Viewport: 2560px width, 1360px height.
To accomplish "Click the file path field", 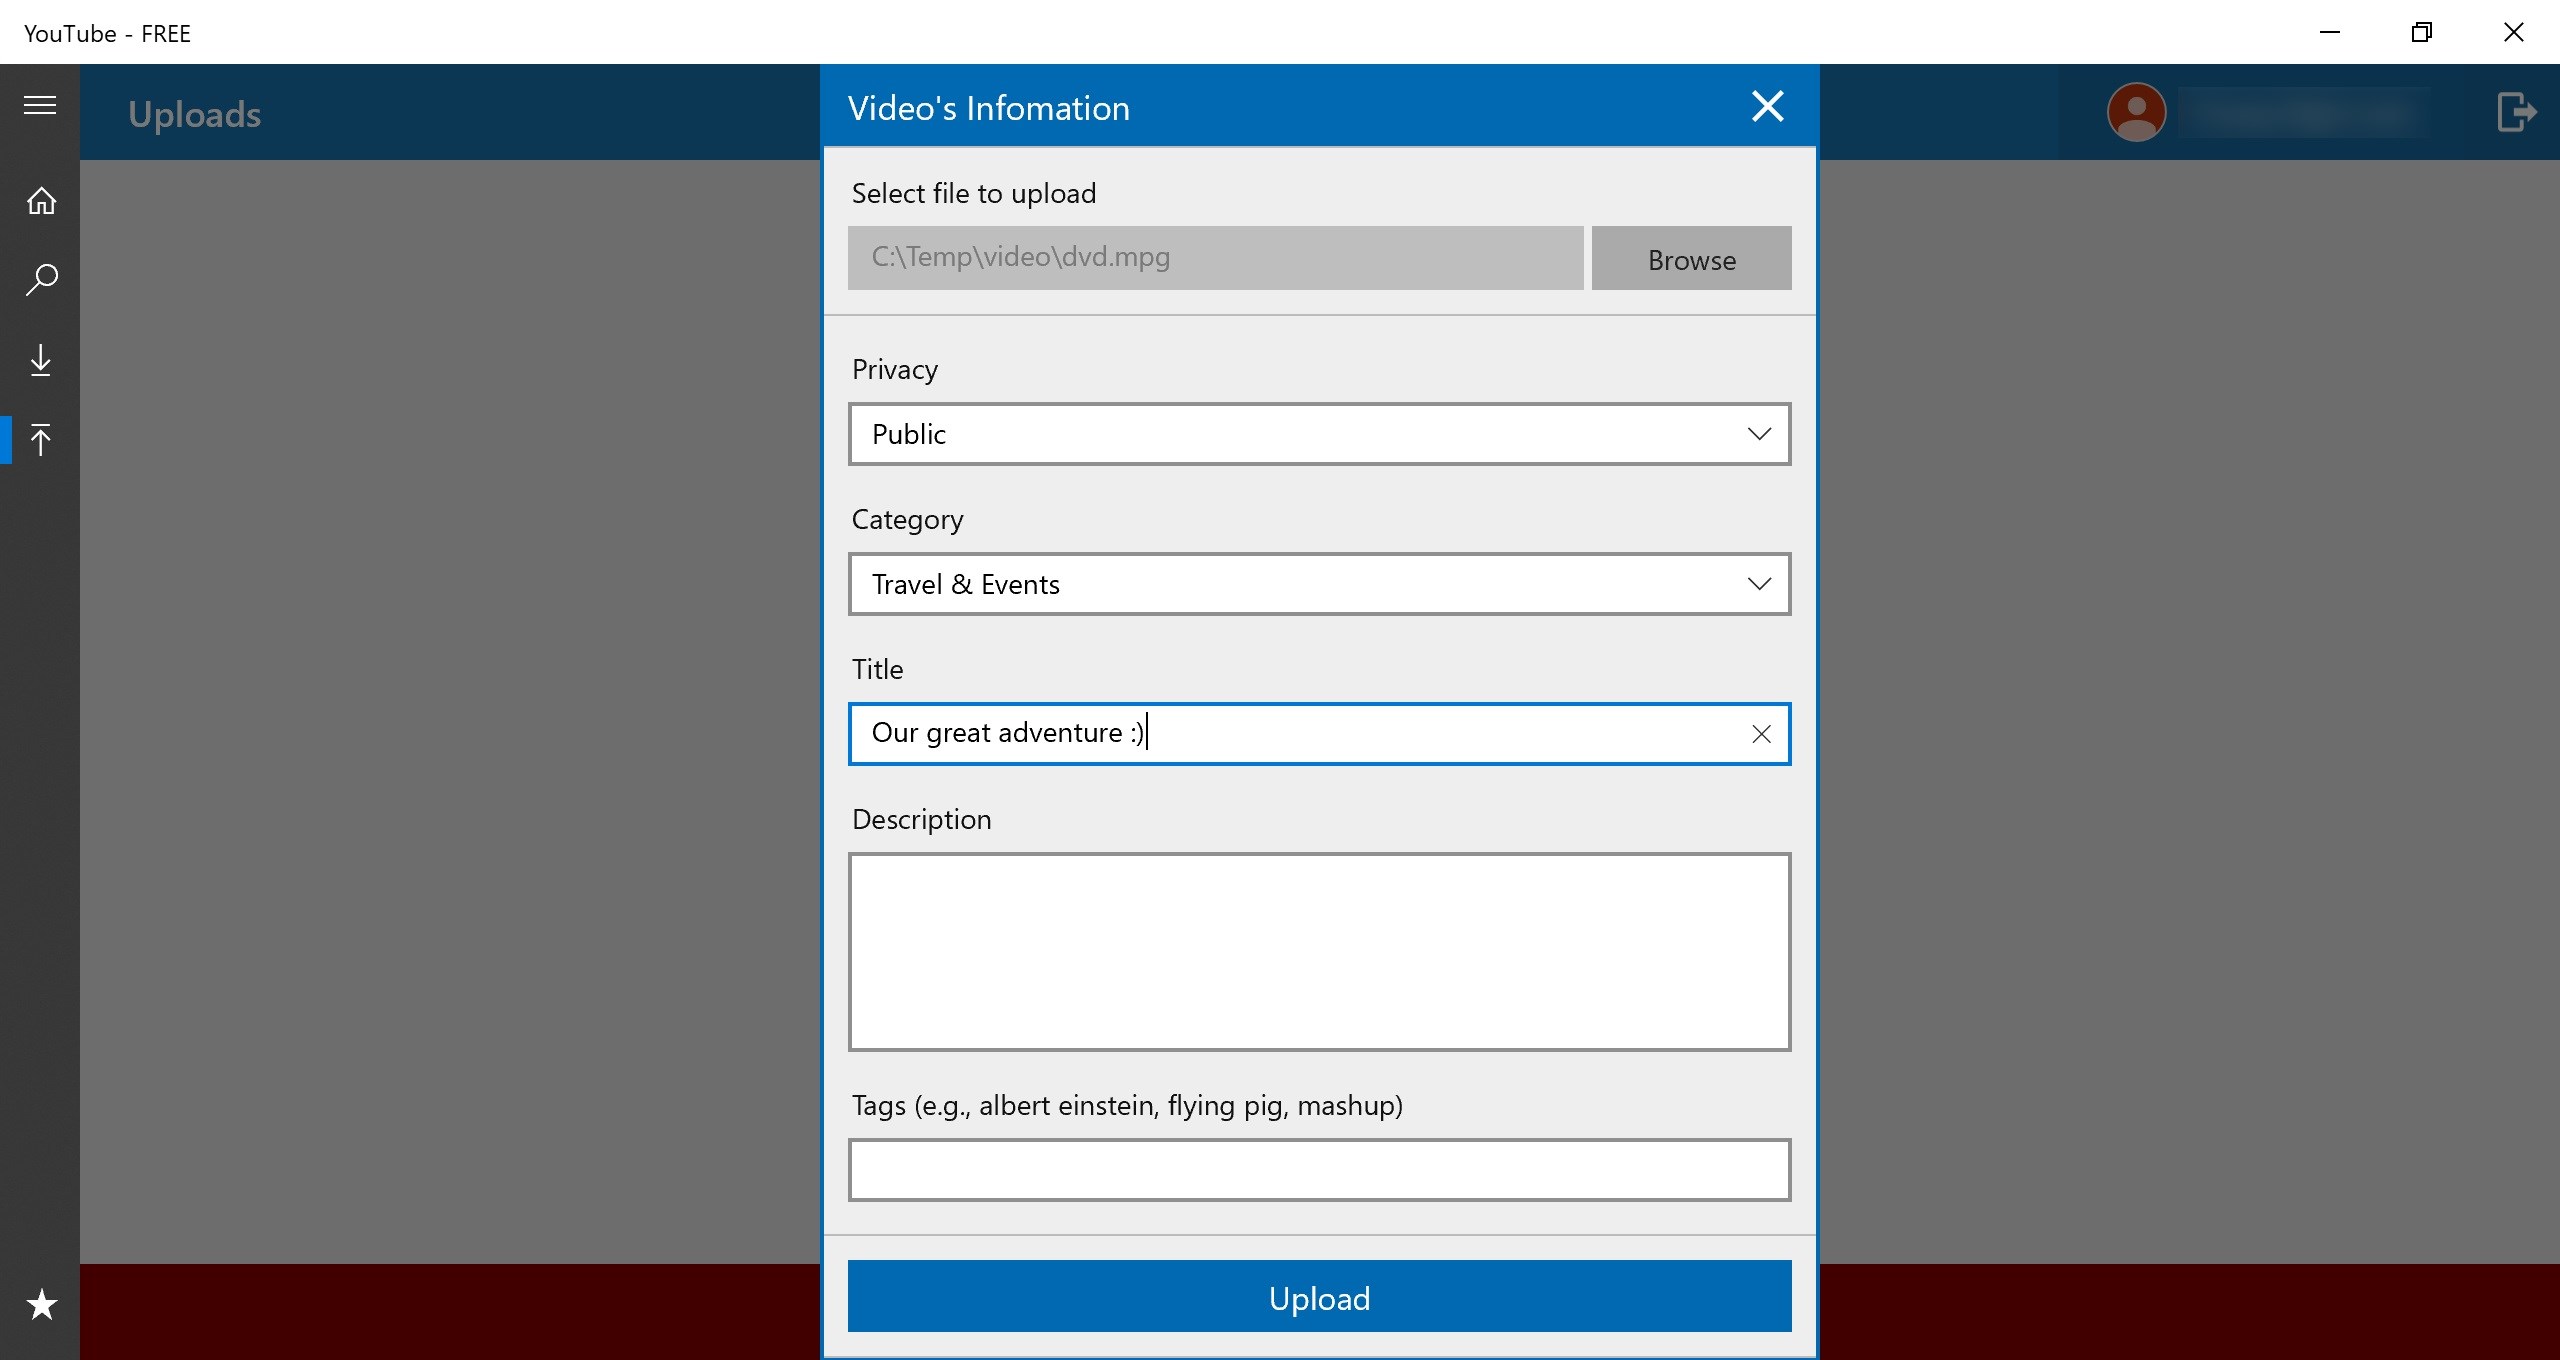I will tap(1214, 258).
